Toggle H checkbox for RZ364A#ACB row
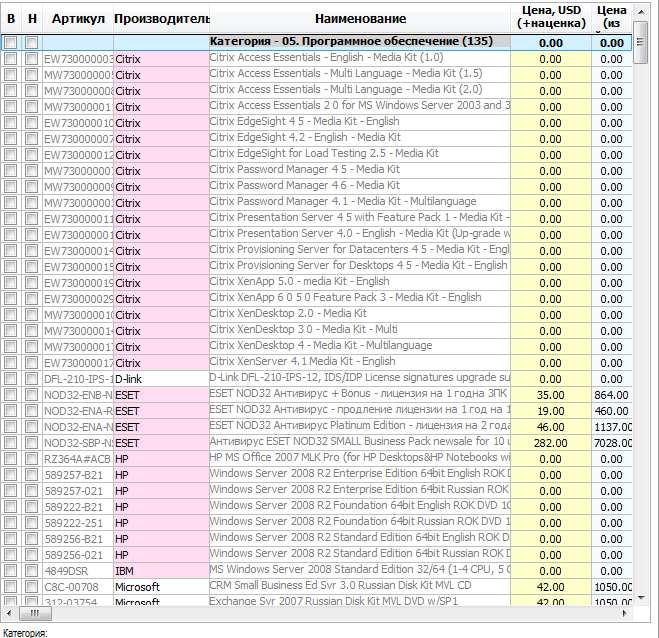This screenshot has height=638, width=659. click(x=32, y=459)
